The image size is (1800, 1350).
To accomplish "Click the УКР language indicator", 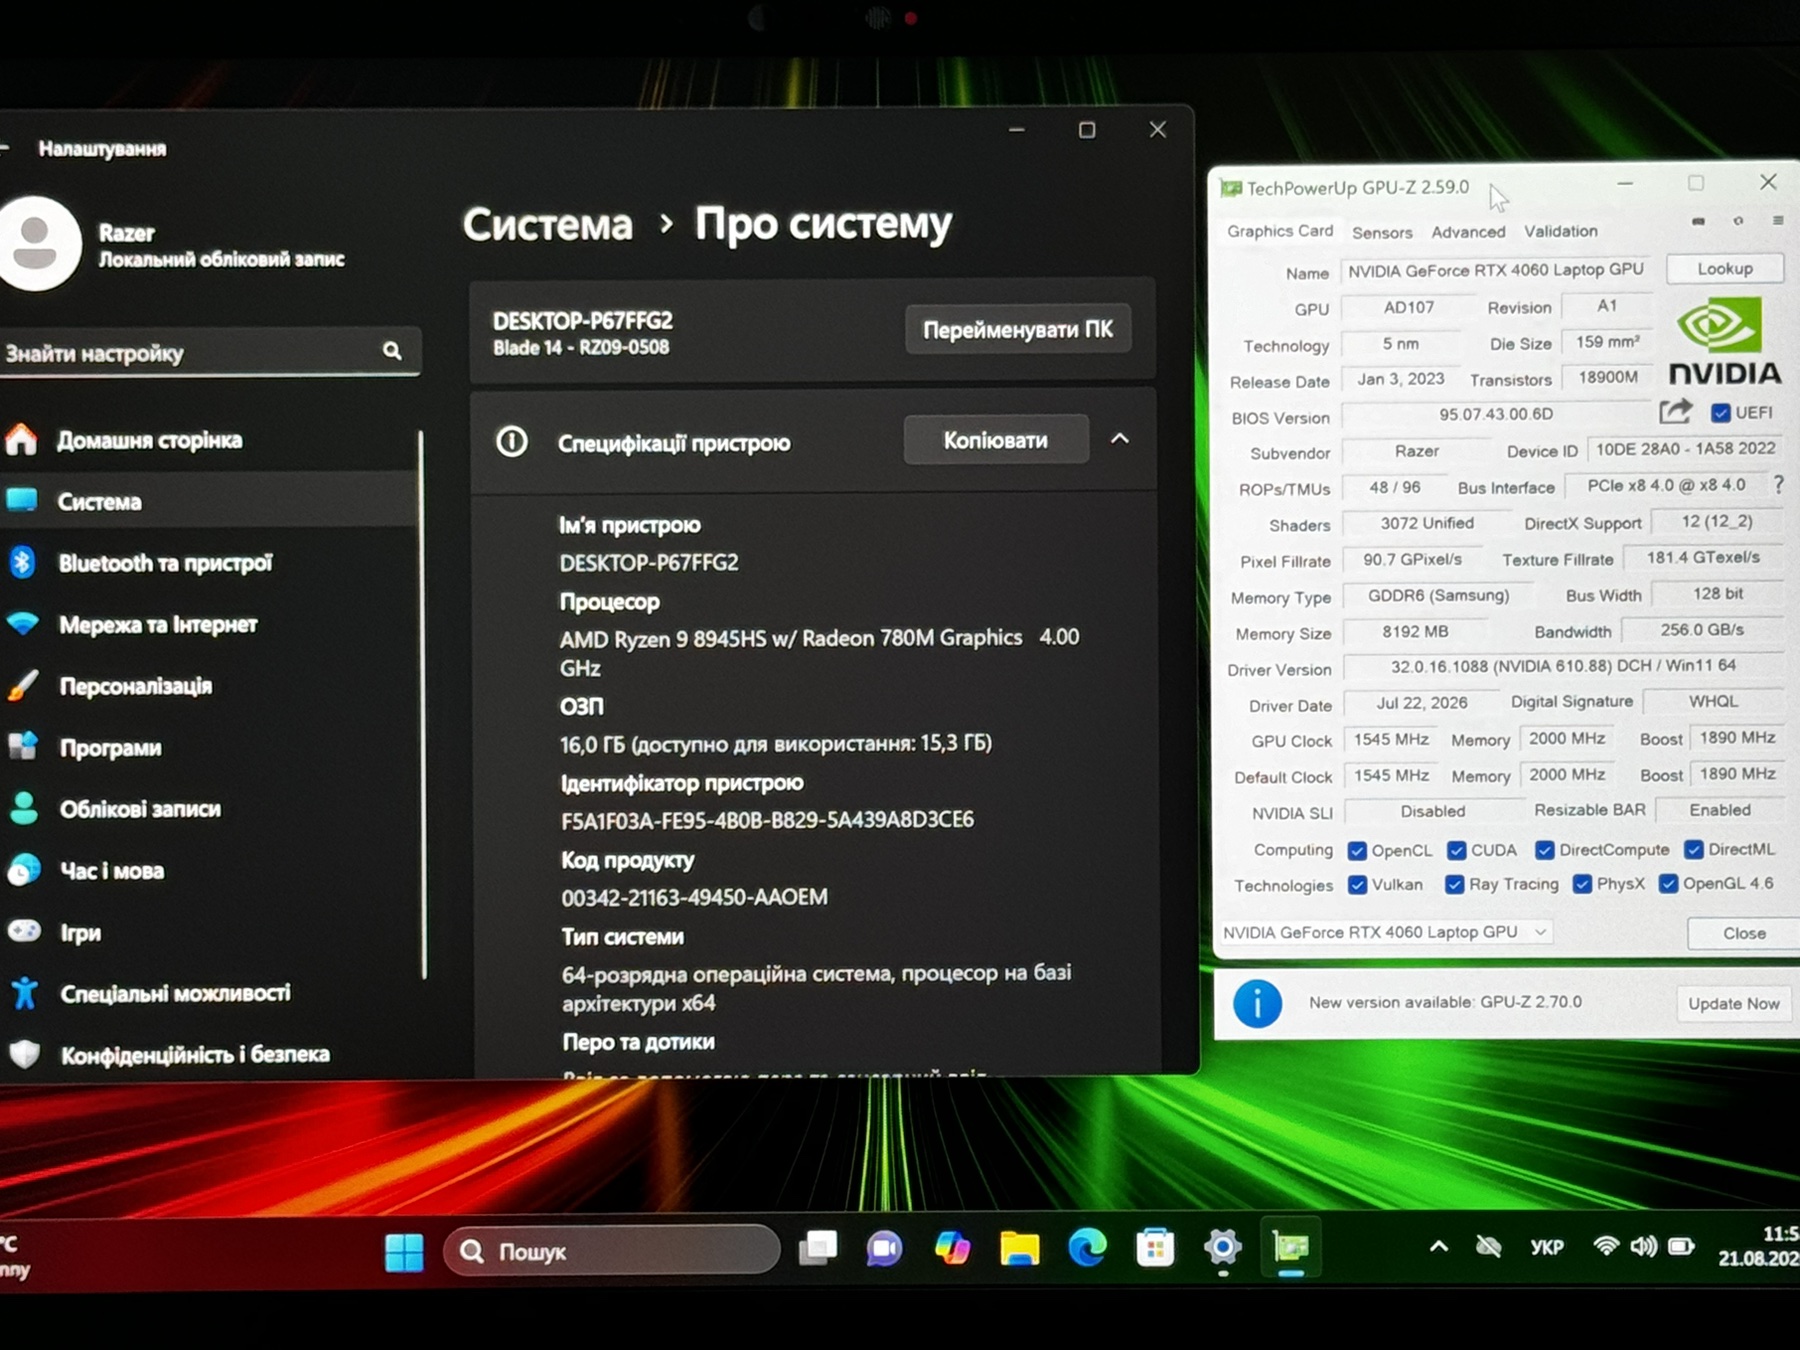I will pyautogui.click(x=1546, y=1247).
